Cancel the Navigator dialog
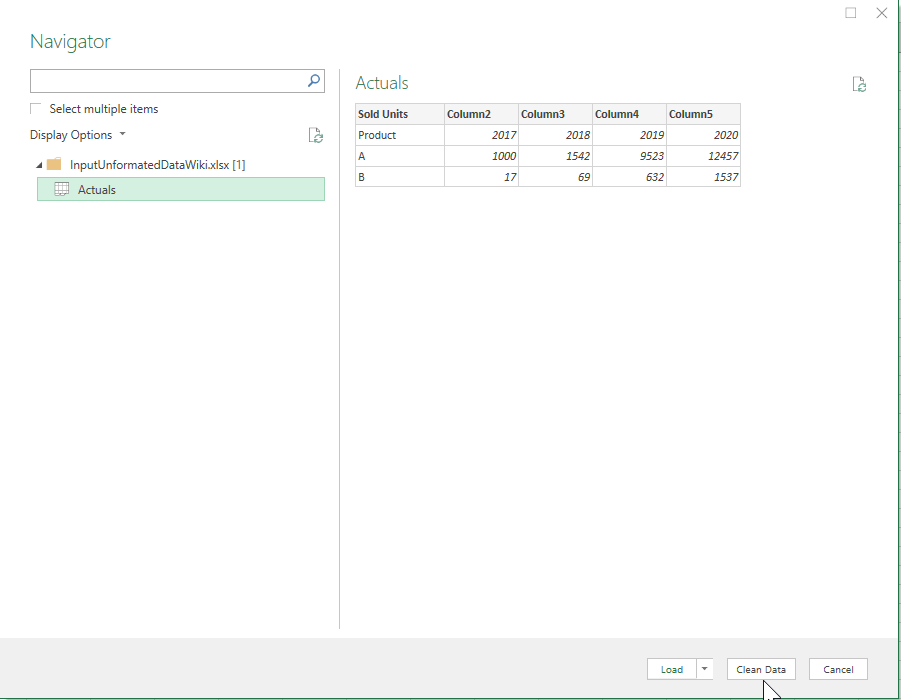 click(838, 669)
